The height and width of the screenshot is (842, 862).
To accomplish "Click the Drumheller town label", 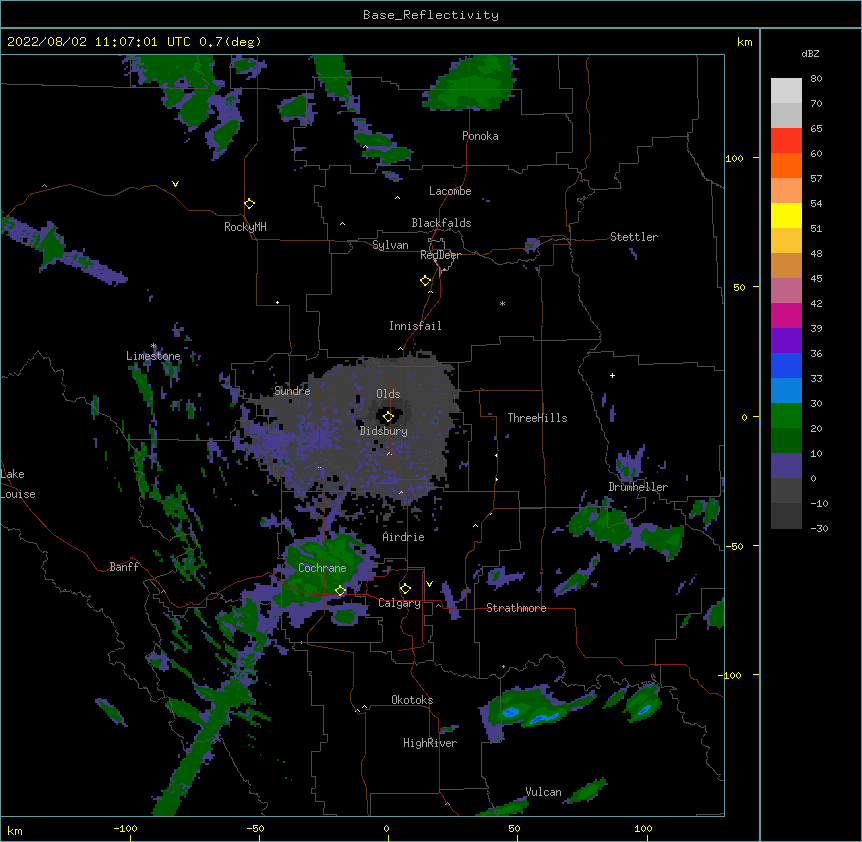I will 638,487.
